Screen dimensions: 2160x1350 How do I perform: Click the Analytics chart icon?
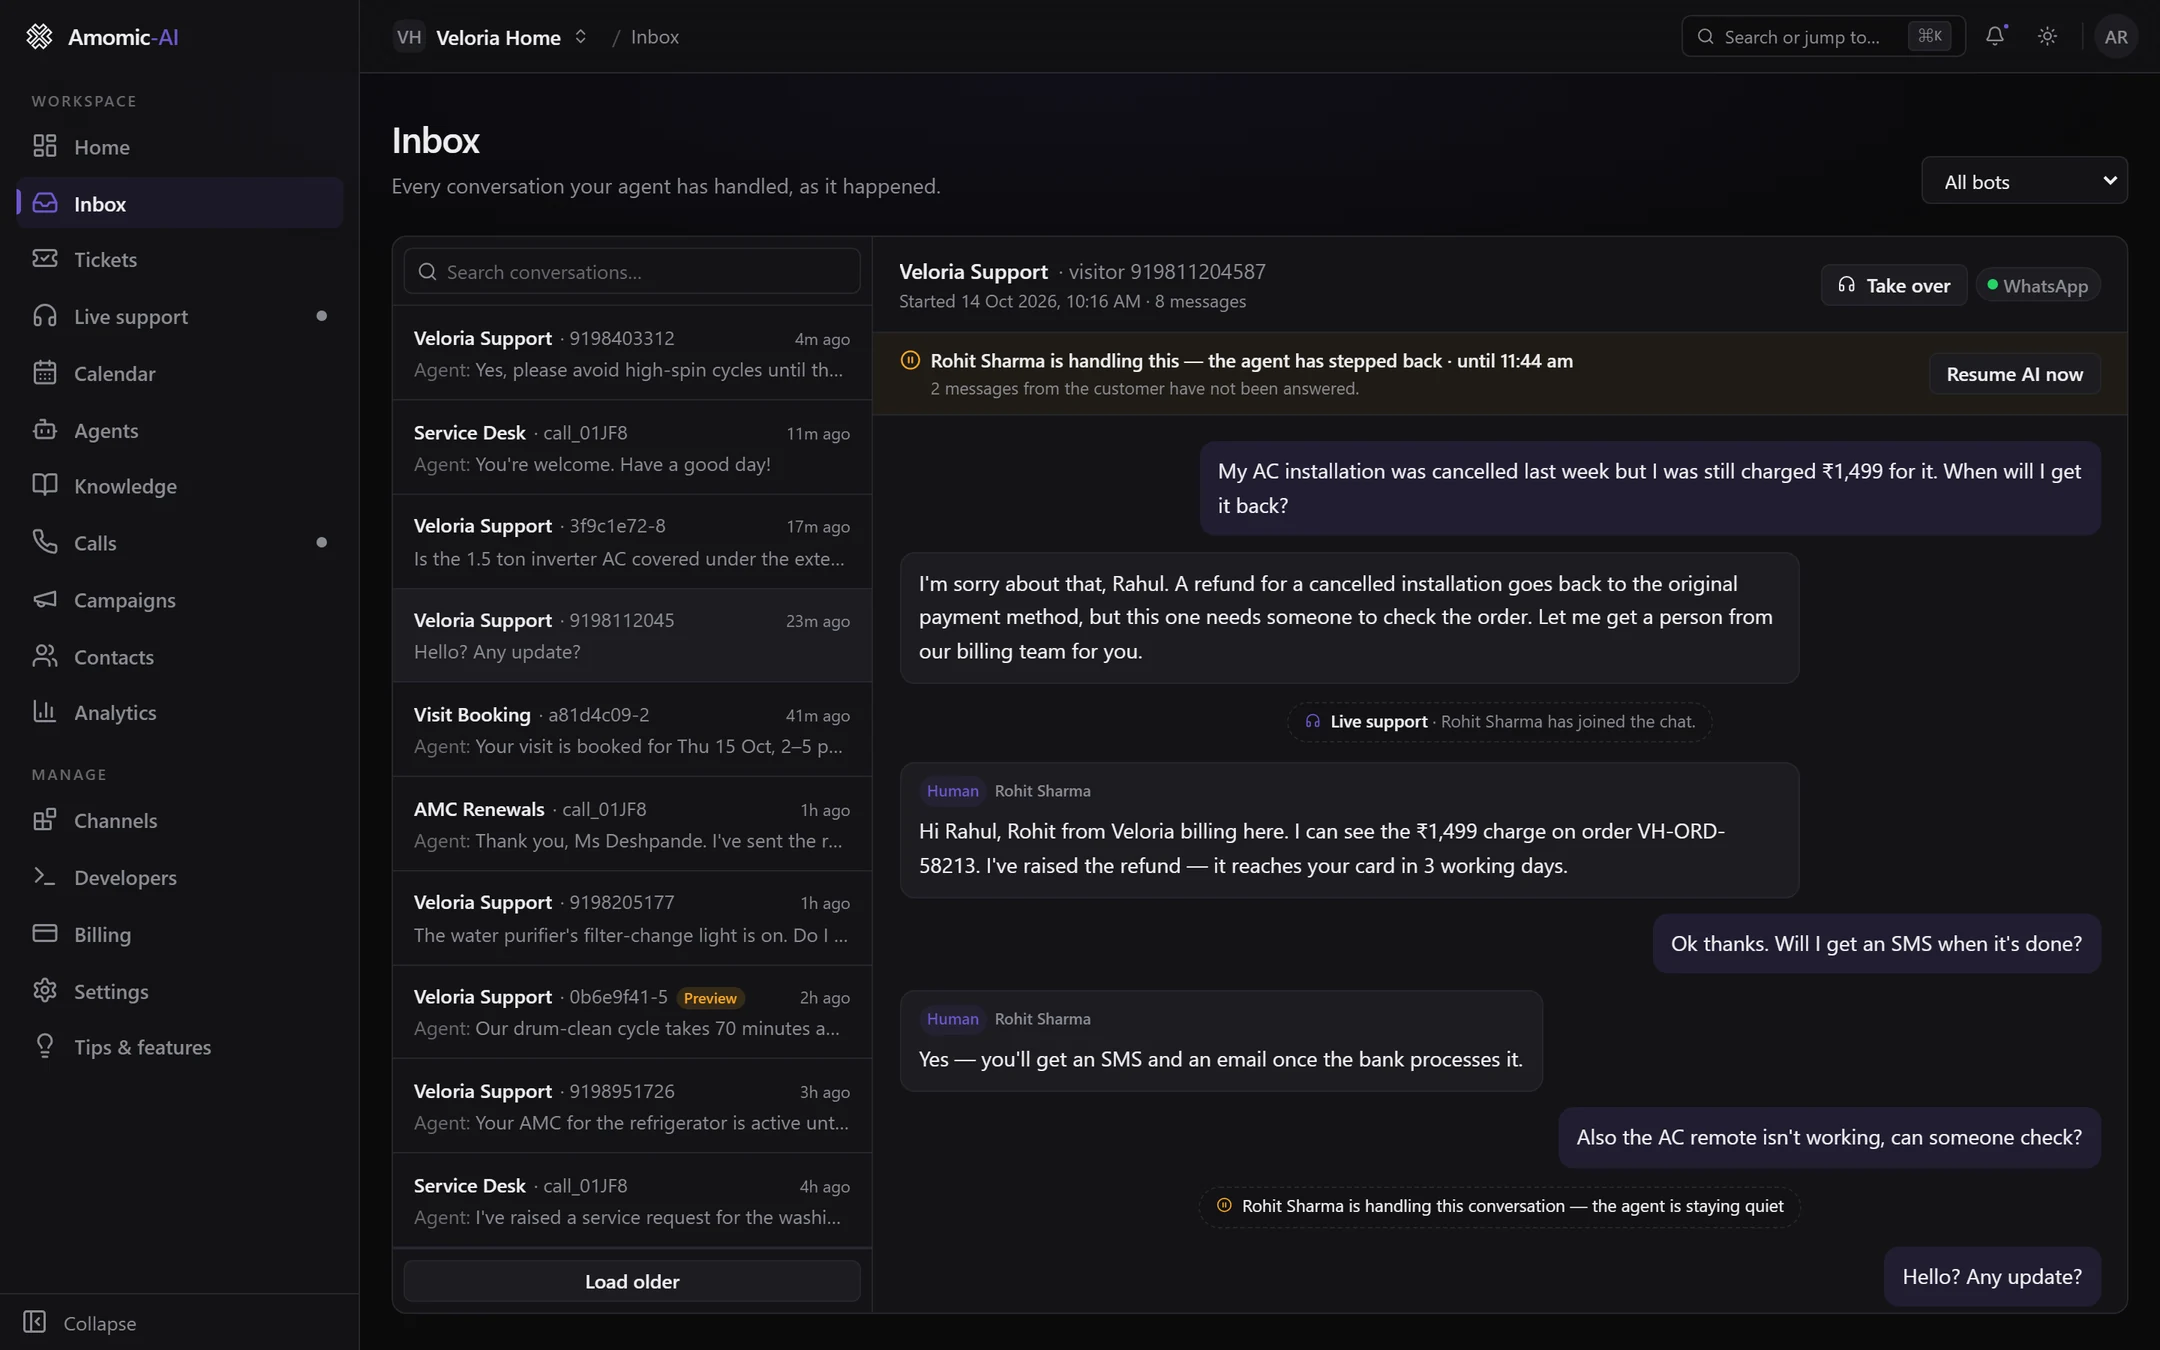pyautogui.click(x=45, y=712)
